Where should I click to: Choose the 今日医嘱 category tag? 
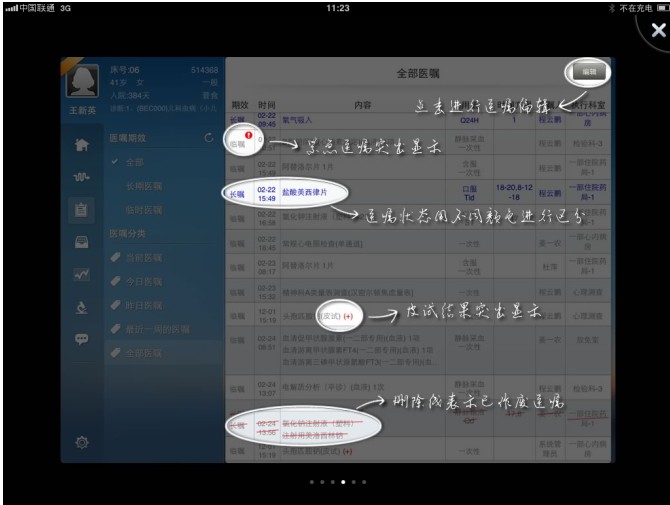[144, 281]
